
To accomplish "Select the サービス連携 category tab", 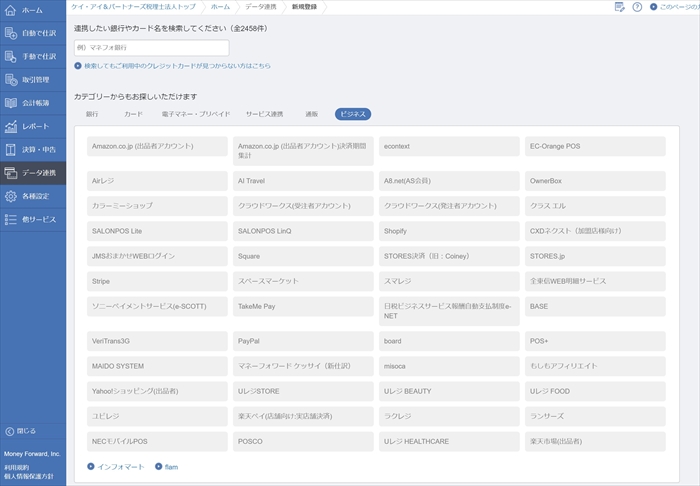I will click(264, 114).
